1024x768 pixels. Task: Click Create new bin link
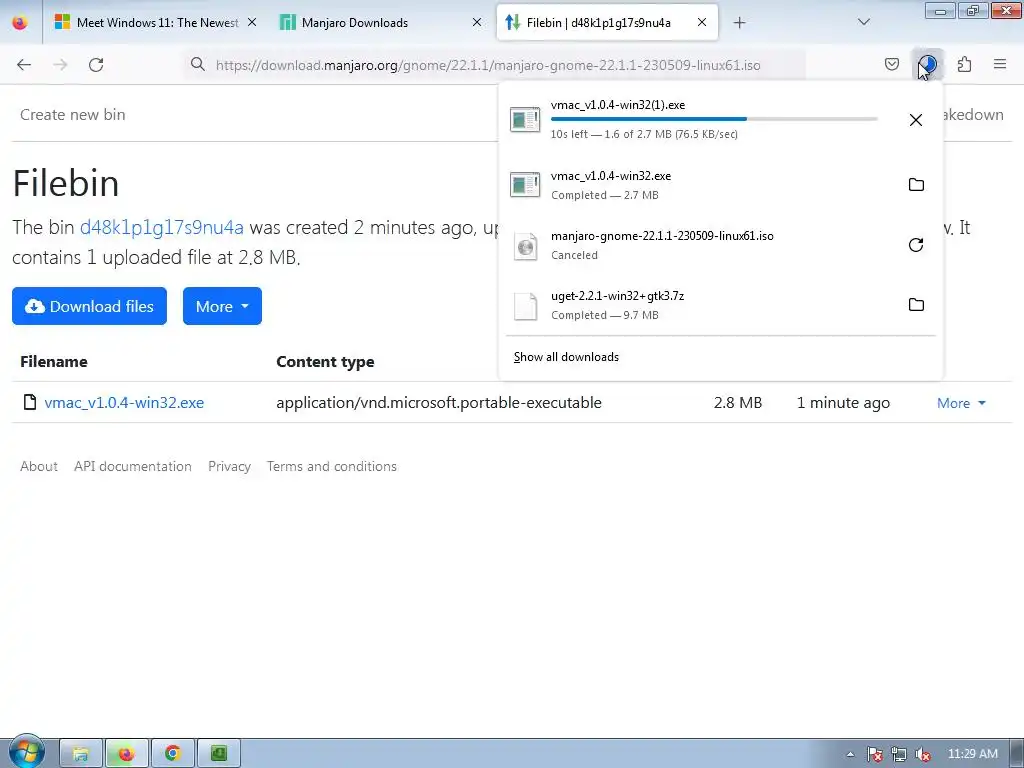[72, 114]
